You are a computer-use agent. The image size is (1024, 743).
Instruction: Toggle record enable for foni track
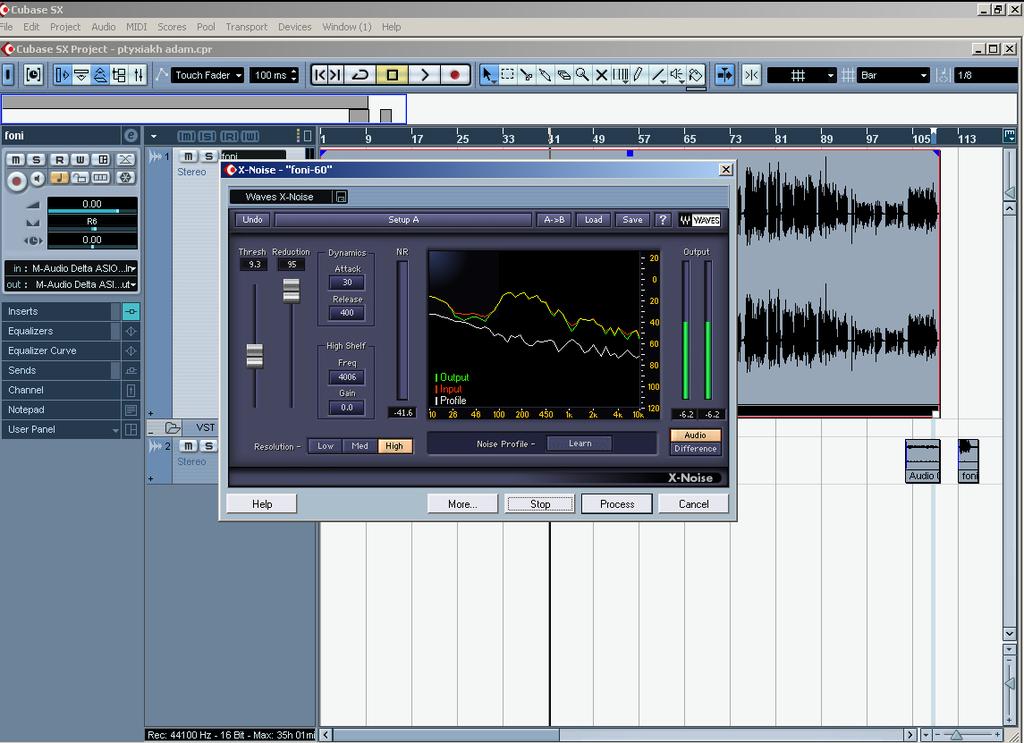coord(16,180)
